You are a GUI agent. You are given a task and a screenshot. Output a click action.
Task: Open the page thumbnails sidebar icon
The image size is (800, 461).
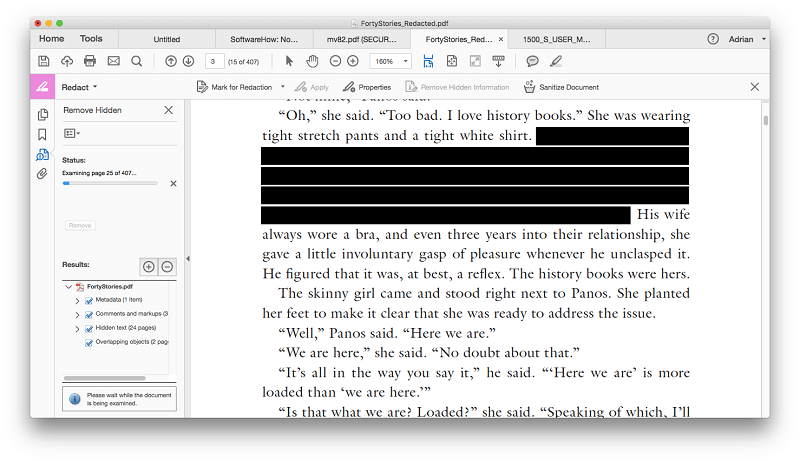(43, 114)
